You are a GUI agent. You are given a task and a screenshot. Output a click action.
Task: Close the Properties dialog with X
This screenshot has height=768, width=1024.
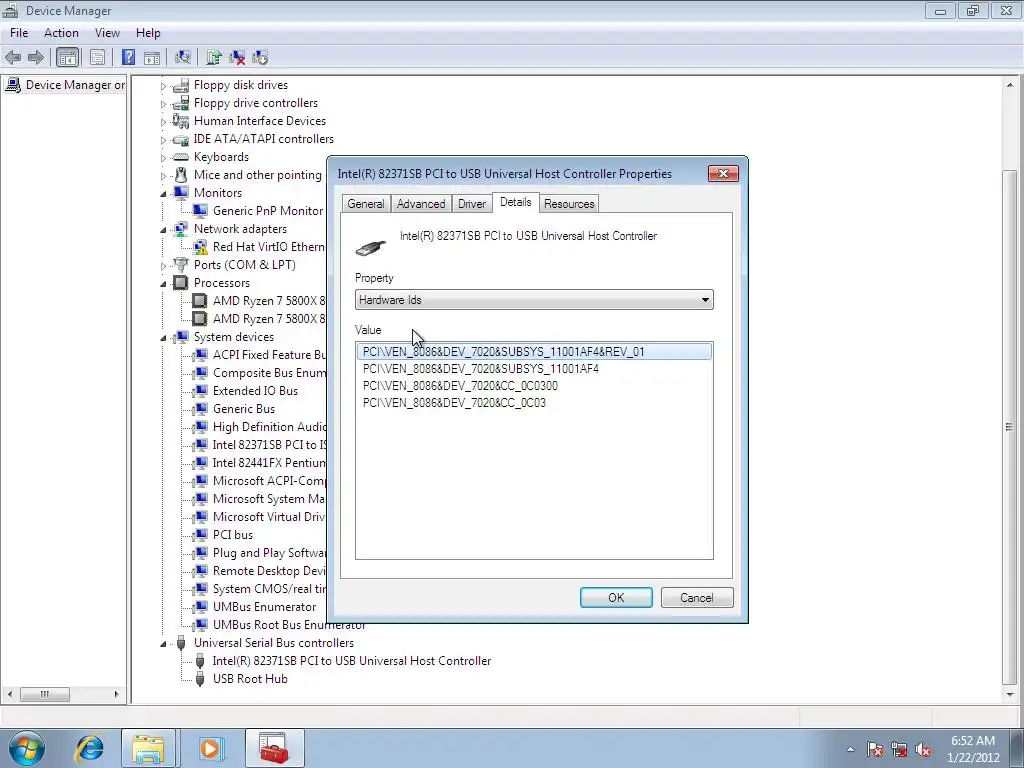click(723, 173)
